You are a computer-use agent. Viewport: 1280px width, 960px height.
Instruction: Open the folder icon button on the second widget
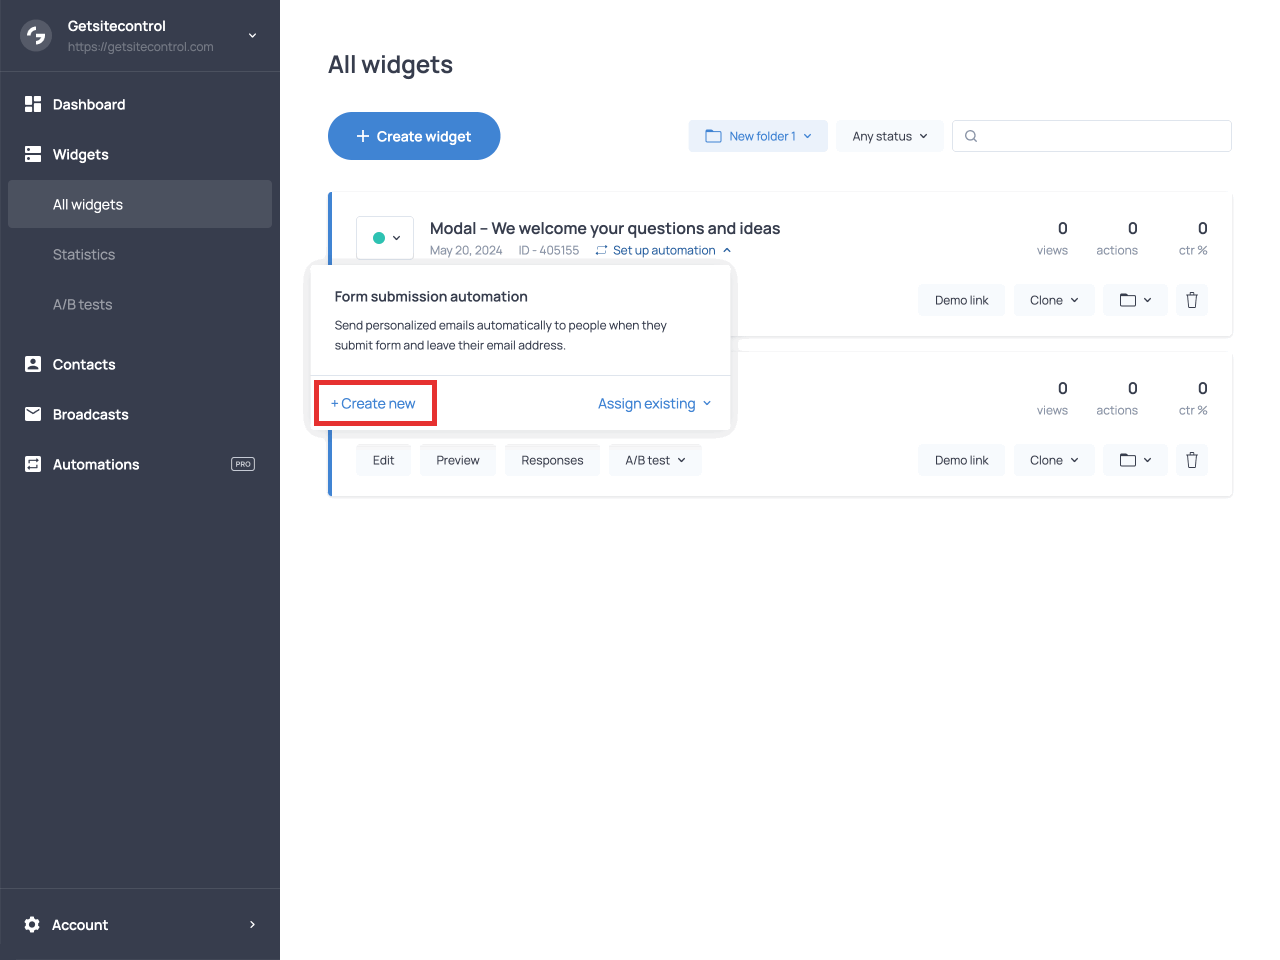tap(1135, 459)
